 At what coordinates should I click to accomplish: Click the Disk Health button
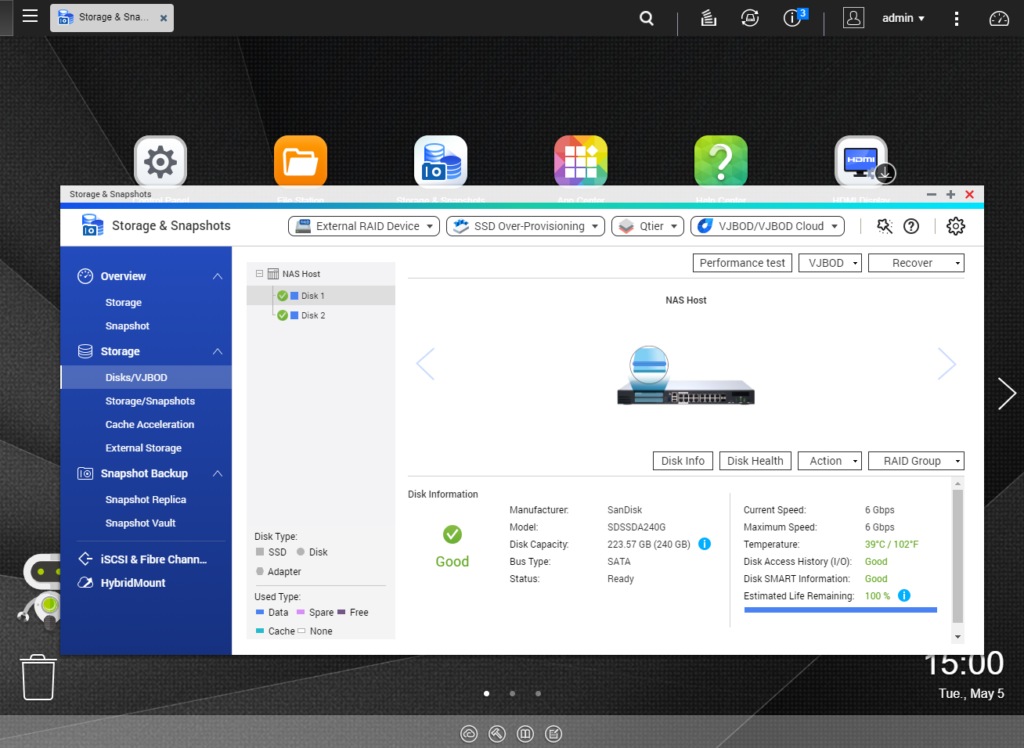(x=755, y=461)
